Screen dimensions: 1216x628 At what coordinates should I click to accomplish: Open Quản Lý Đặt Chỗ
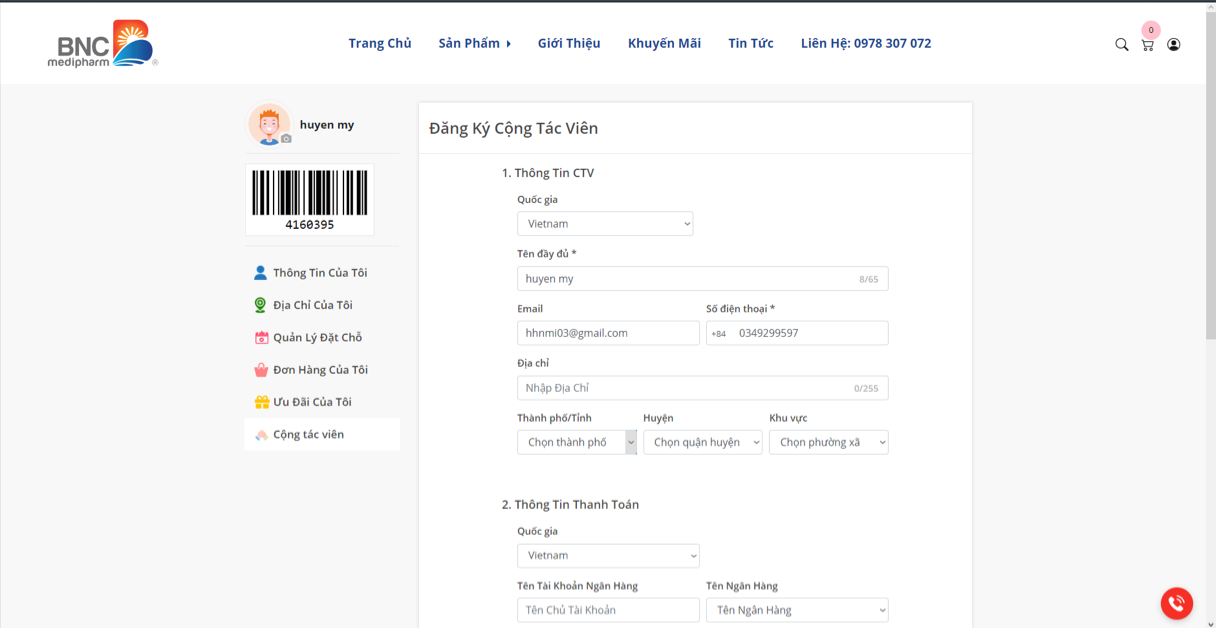pos(317,338)
